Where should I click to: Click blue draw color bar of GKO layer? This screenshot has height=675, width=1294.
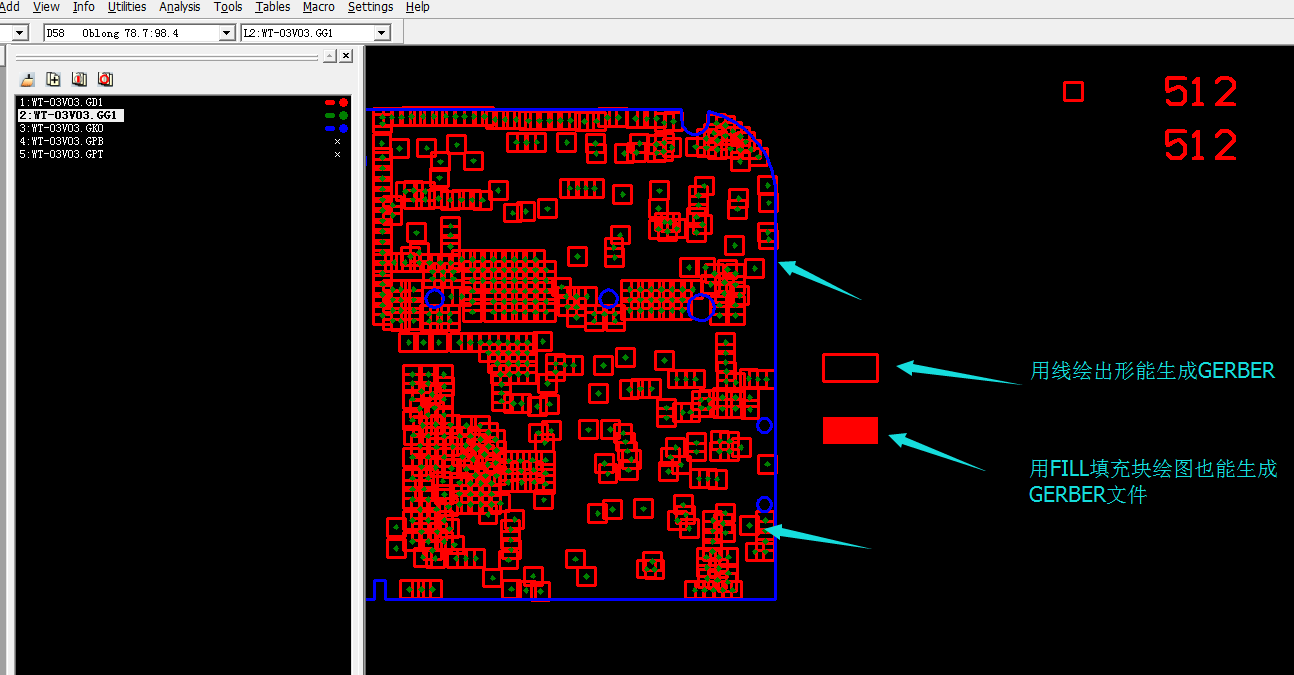(330, 129)
